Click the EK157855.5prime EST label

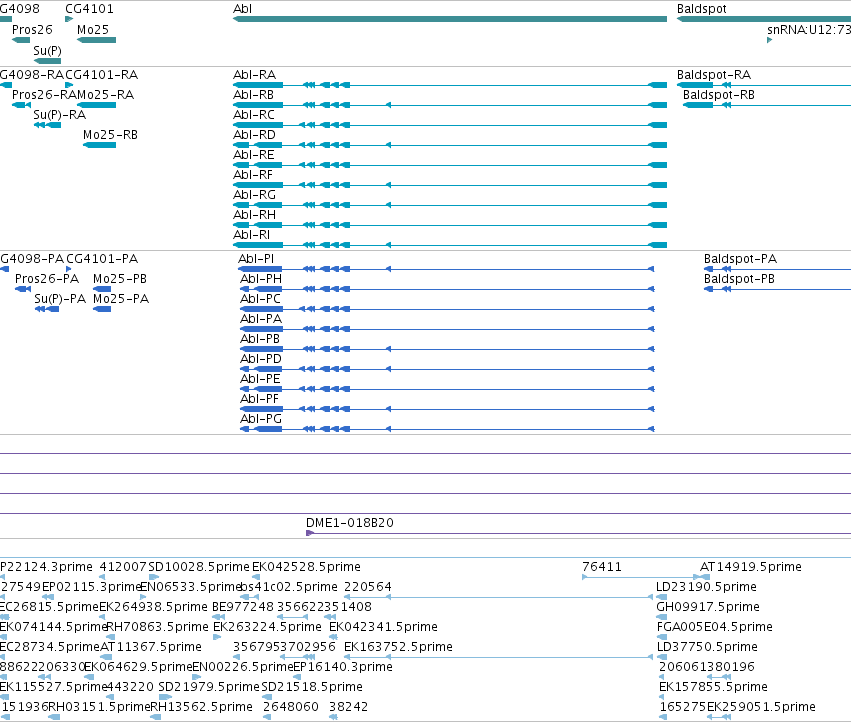pos(713,686)
